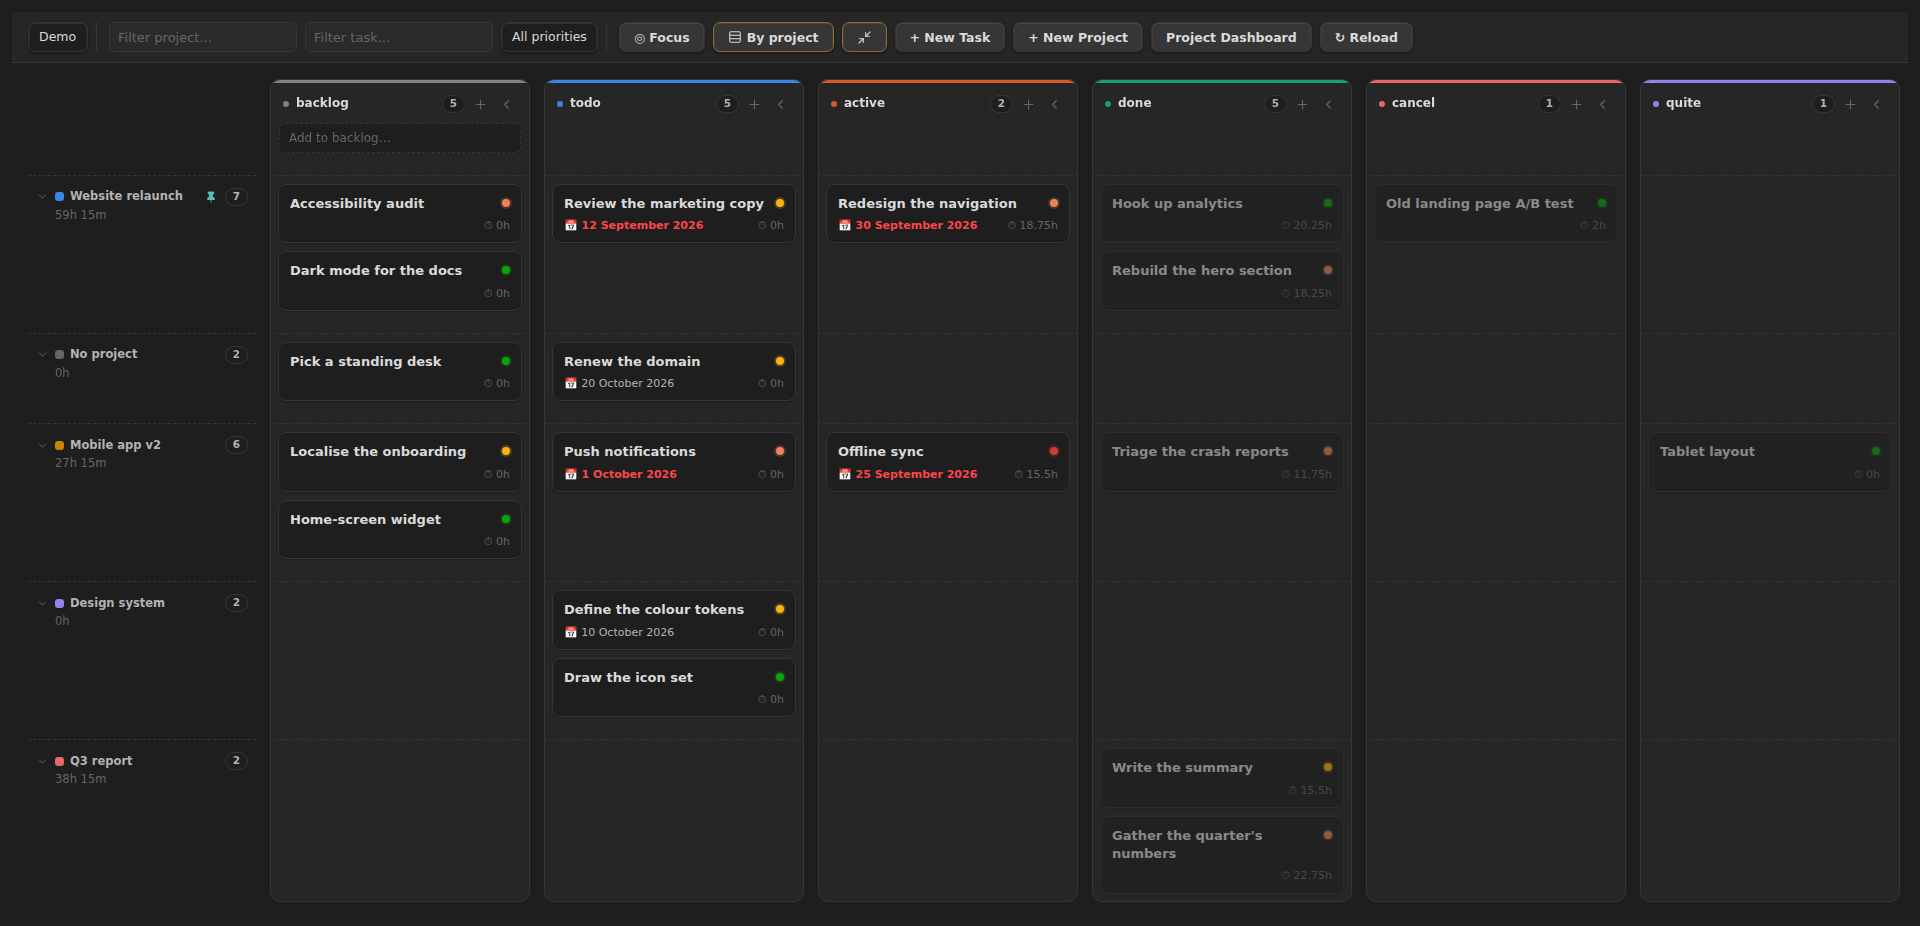Click priority dot on Draw the icon set

coord(780,677)
